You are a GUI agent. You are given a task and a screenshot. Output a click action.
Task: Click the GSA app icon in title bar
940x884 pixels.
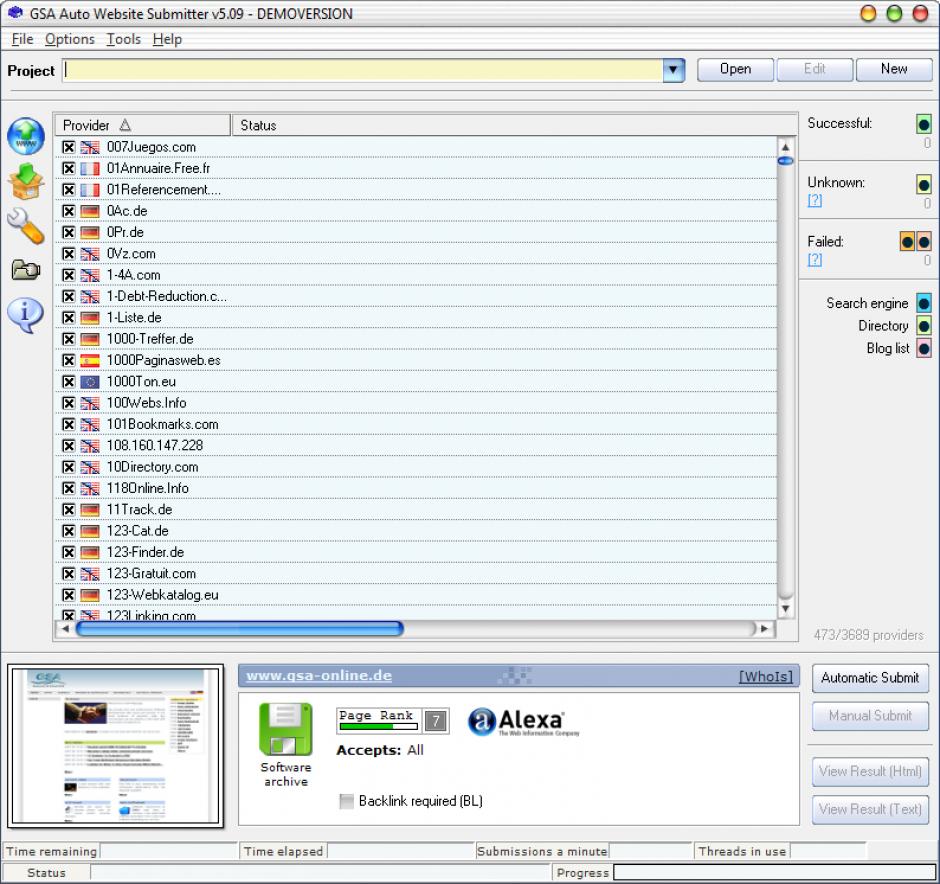coord(15,13)
